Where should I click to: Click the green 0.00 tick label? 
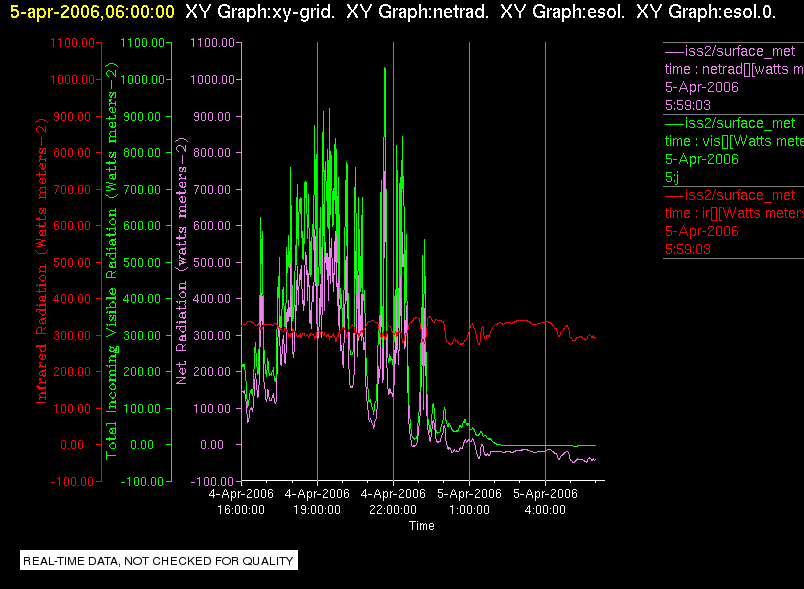point(142,444)
